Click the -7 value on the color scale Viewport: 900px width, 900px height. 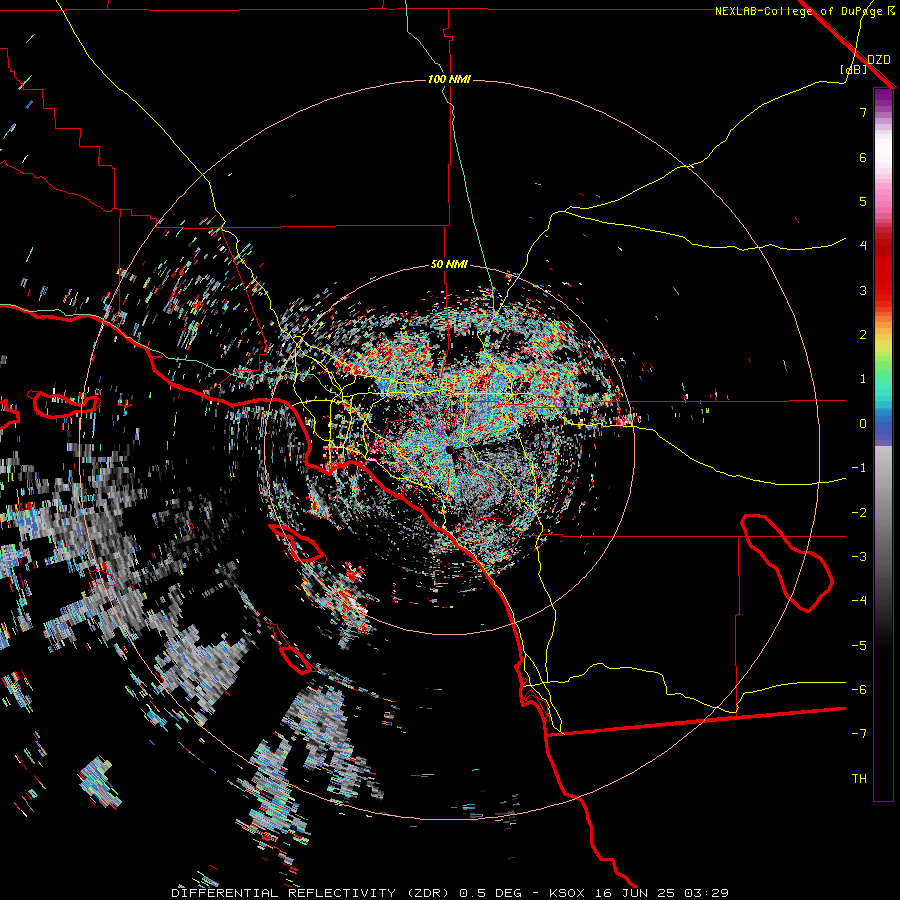click(859, 734)
